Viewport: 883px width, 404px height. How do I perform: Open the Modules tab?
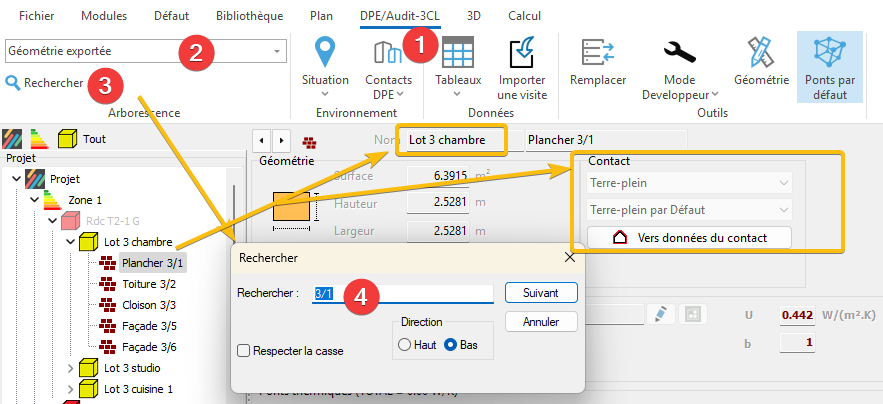click(104, 16)
